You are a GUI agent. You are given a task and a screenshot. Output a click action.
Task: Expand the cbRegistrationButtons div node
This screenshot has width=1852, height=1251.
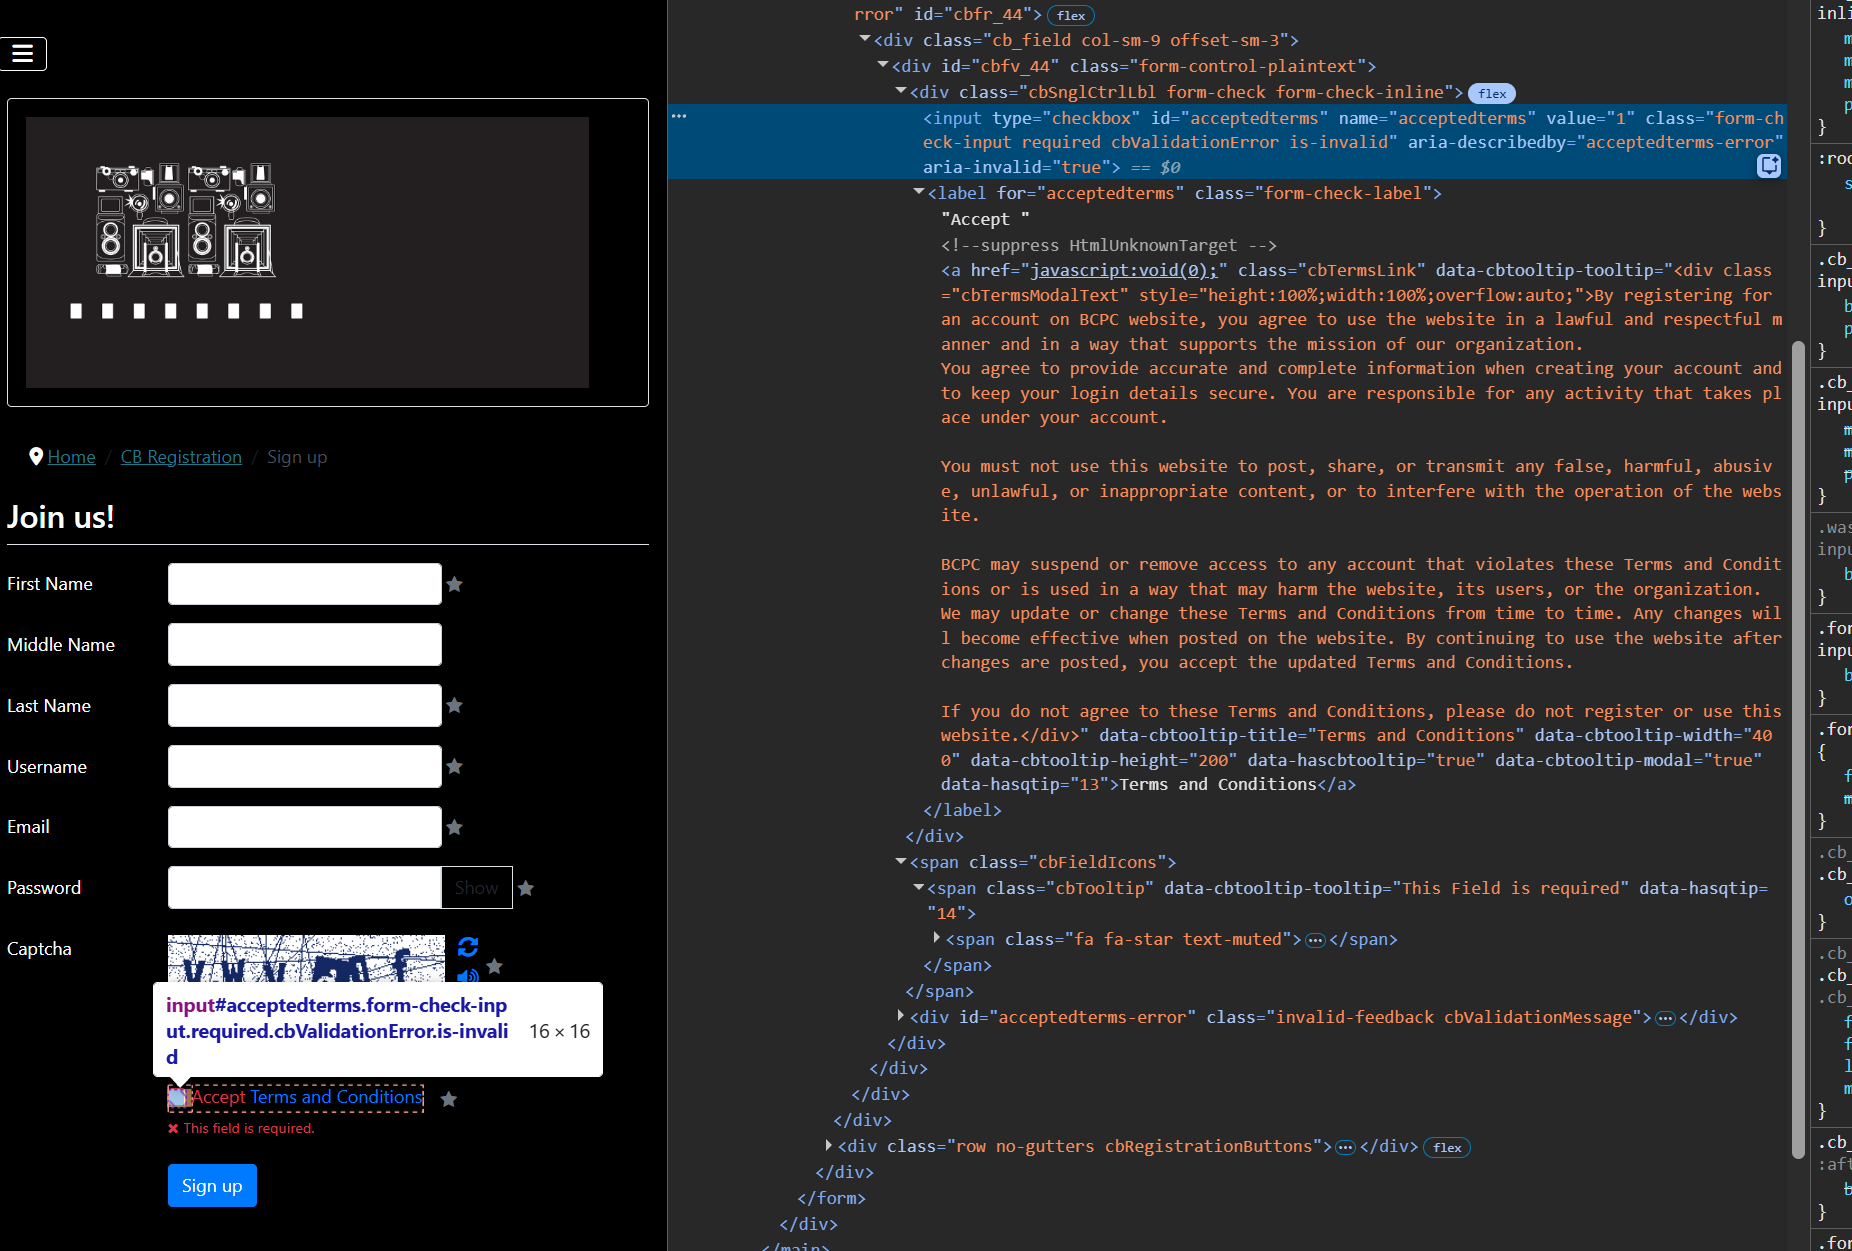click(x=828, y=1146)
